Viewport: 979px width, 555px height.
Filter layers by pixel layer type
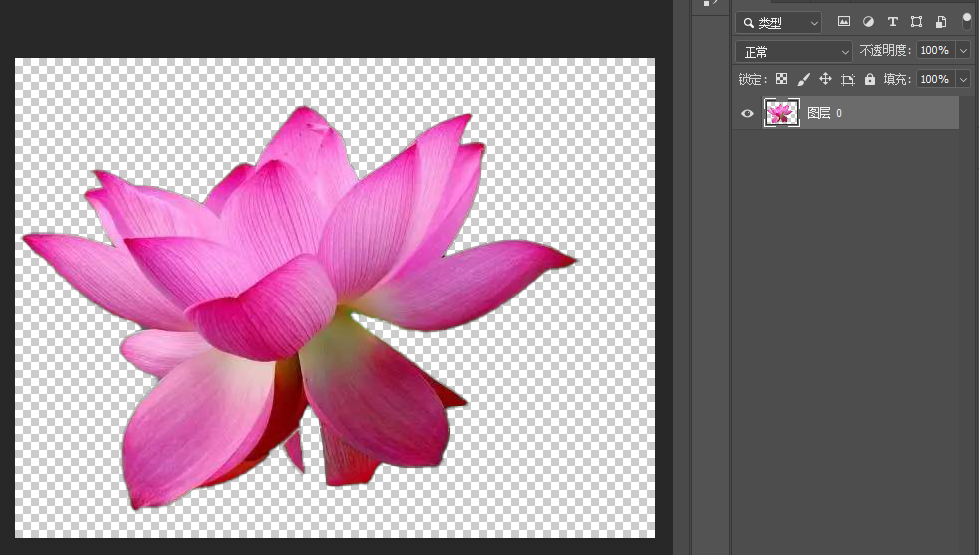click(x=843, y=22)
